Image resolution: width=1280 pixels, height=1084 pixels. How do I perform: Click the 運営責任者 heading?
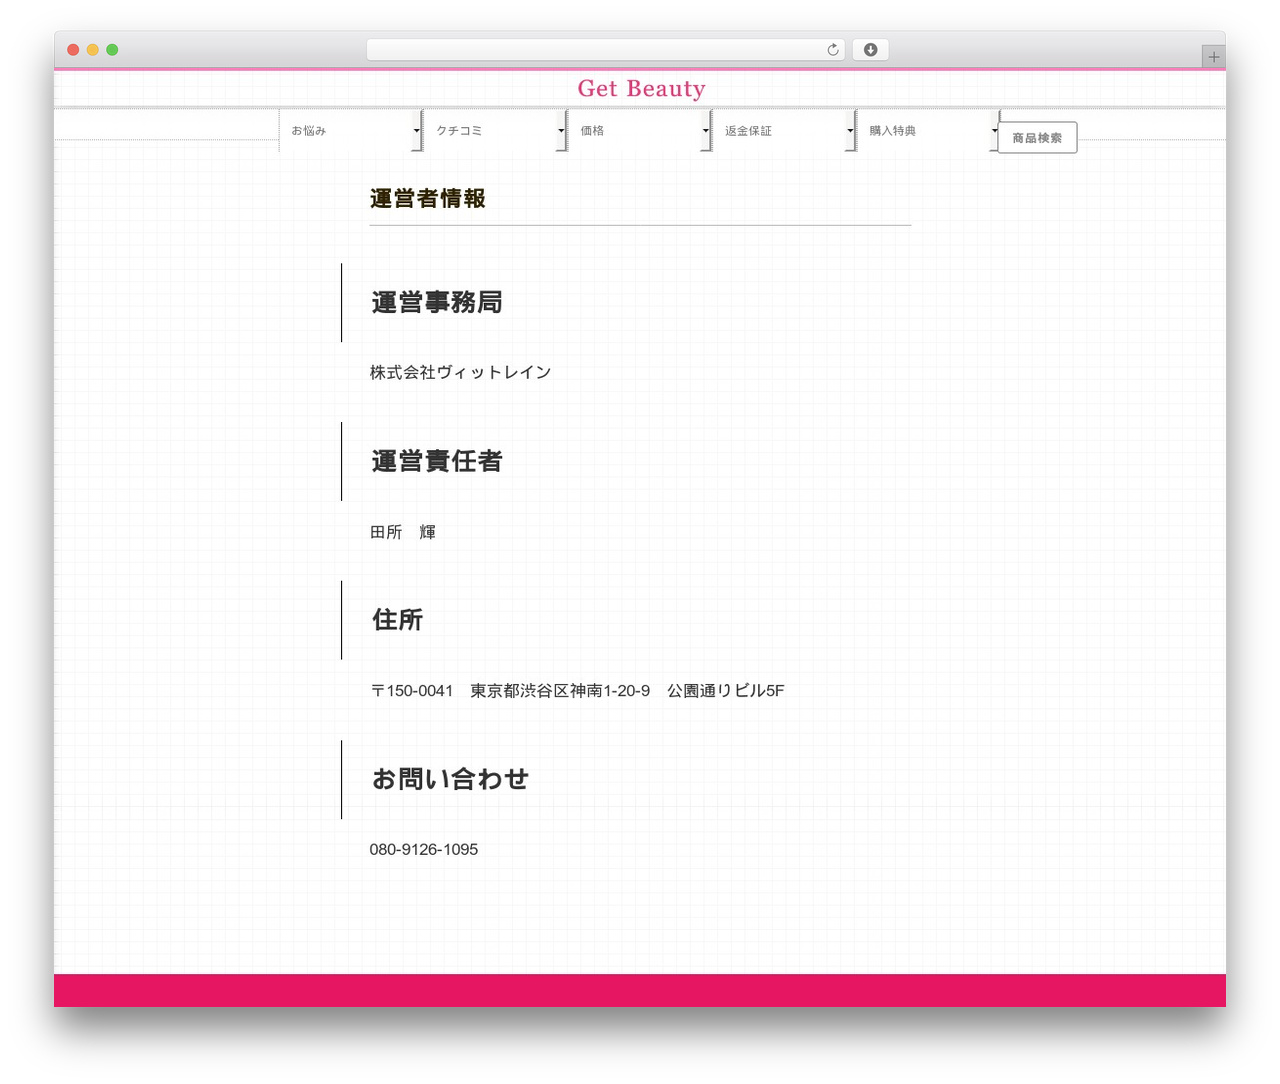436,461
